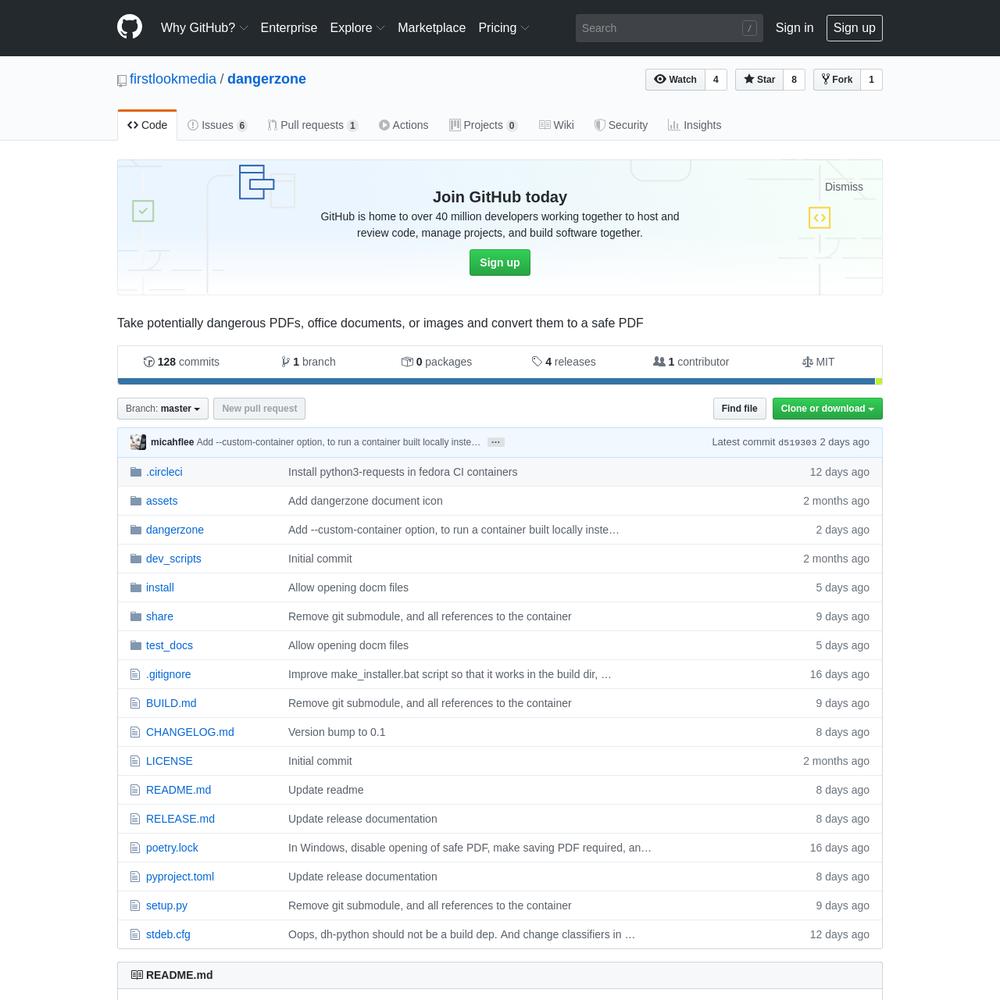Click the file icon for setup.py
Image resolution: width=1000 pixels, height=1000 pixels.
[x=135, y=906]
